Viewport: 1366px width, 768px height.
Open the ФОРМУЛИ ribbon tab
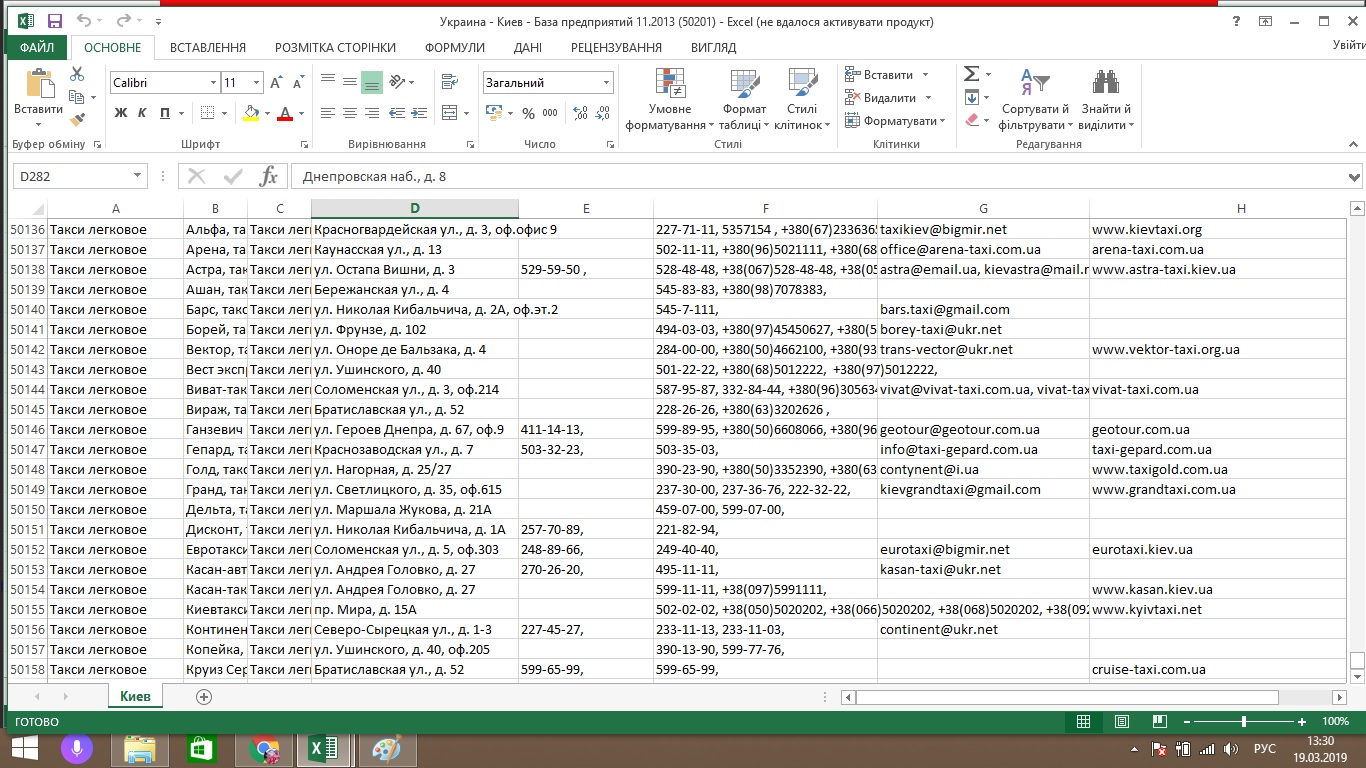pos(454,47)
